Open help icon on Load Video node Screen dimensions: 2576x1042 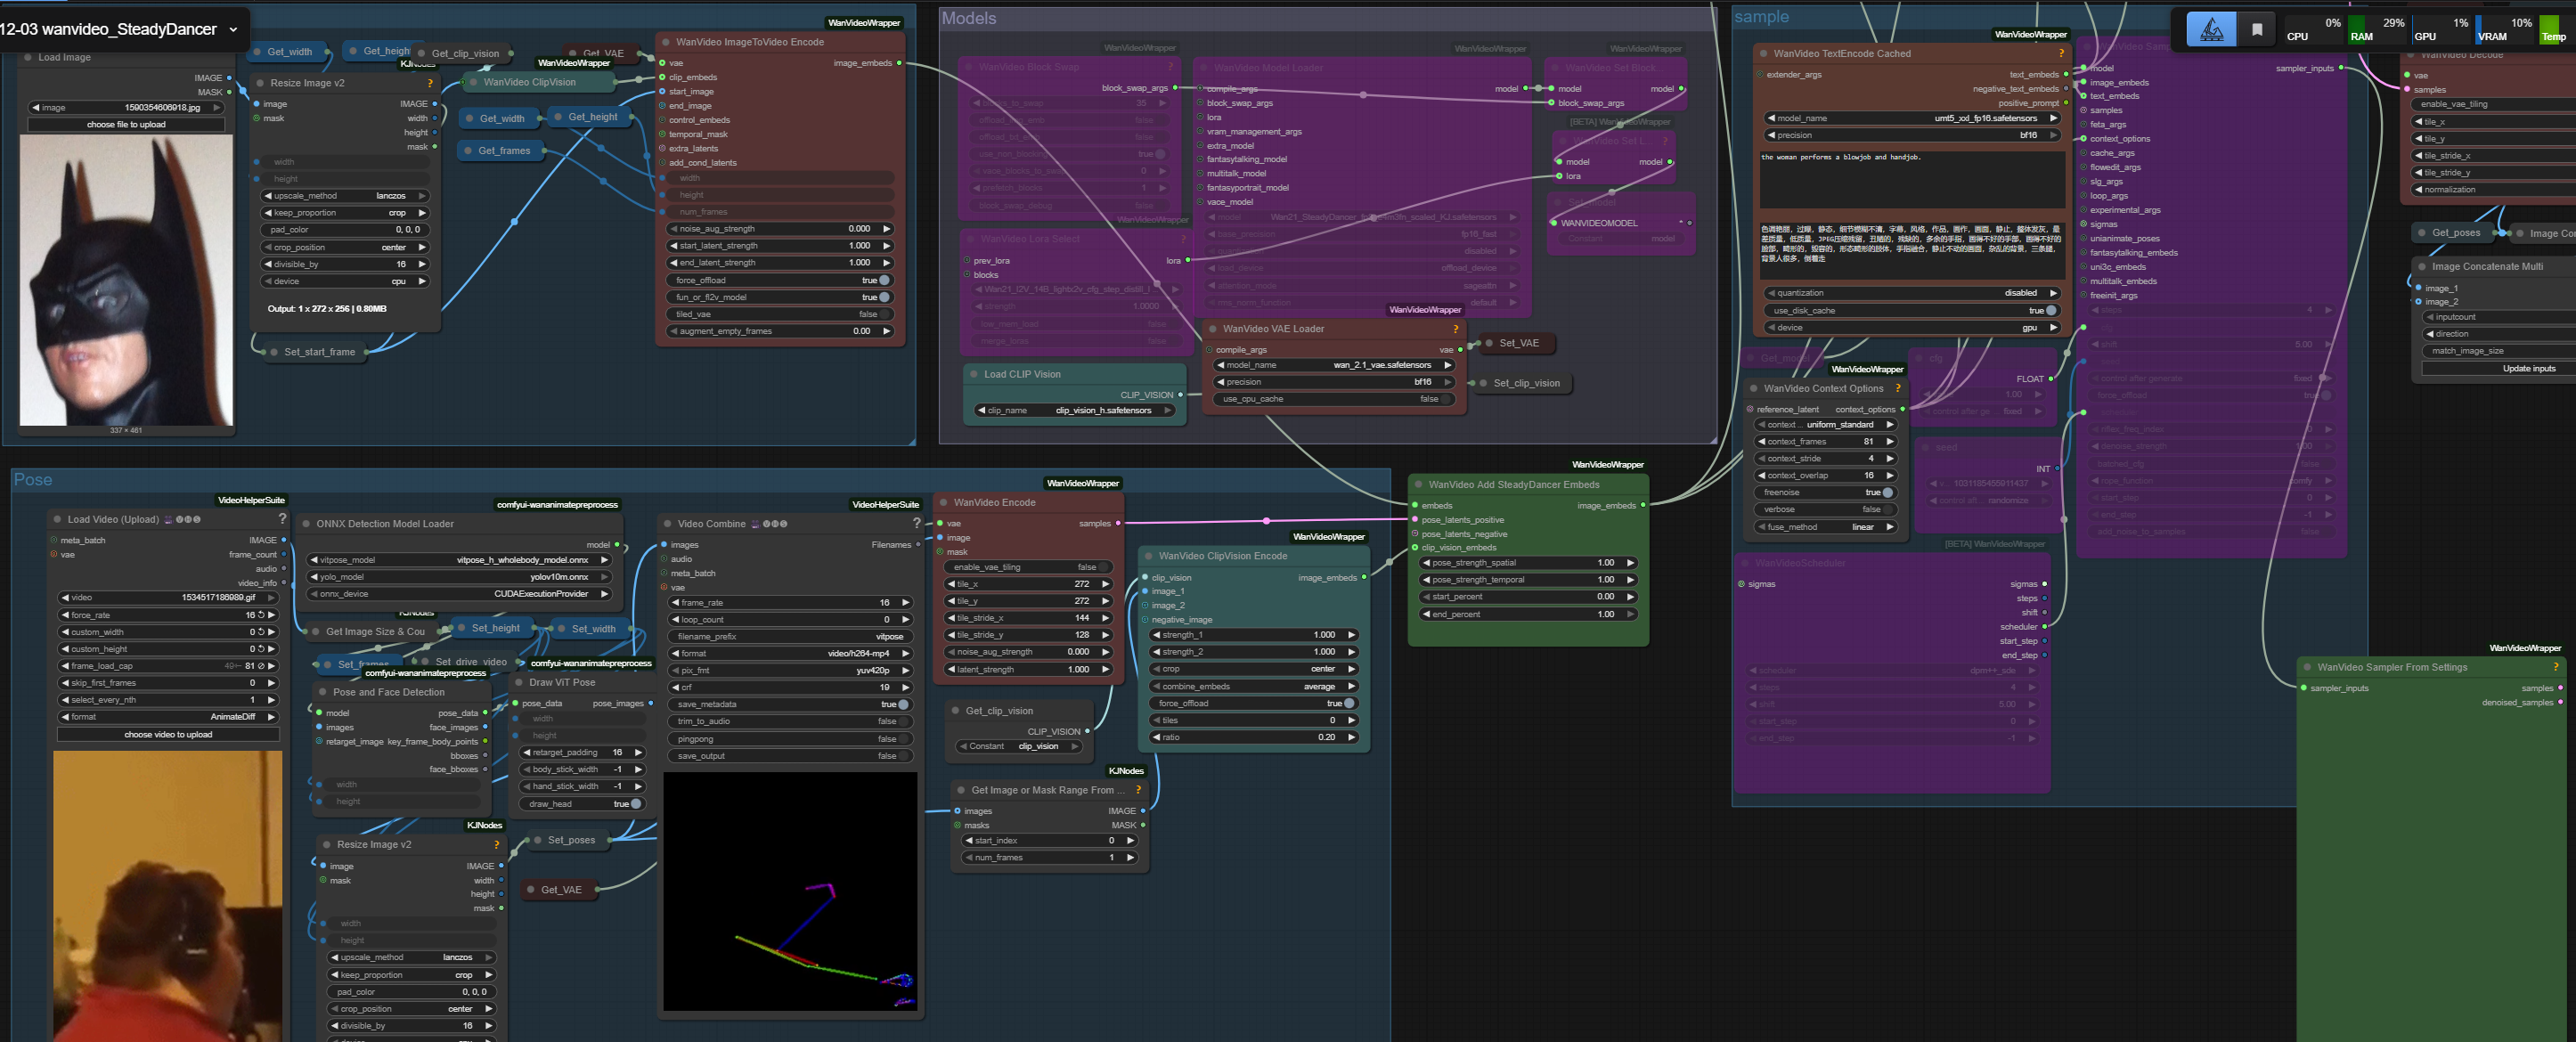(282, 519)
